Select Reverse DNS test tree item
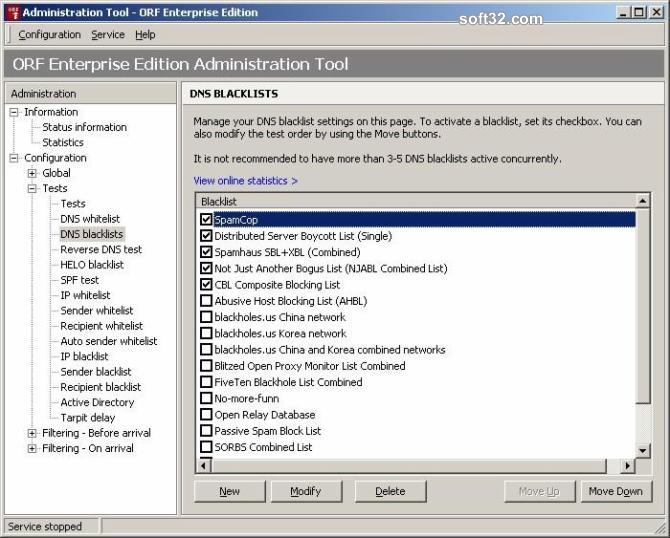Image resolution: width=670 pixels, height=538 pixels. 101,250
